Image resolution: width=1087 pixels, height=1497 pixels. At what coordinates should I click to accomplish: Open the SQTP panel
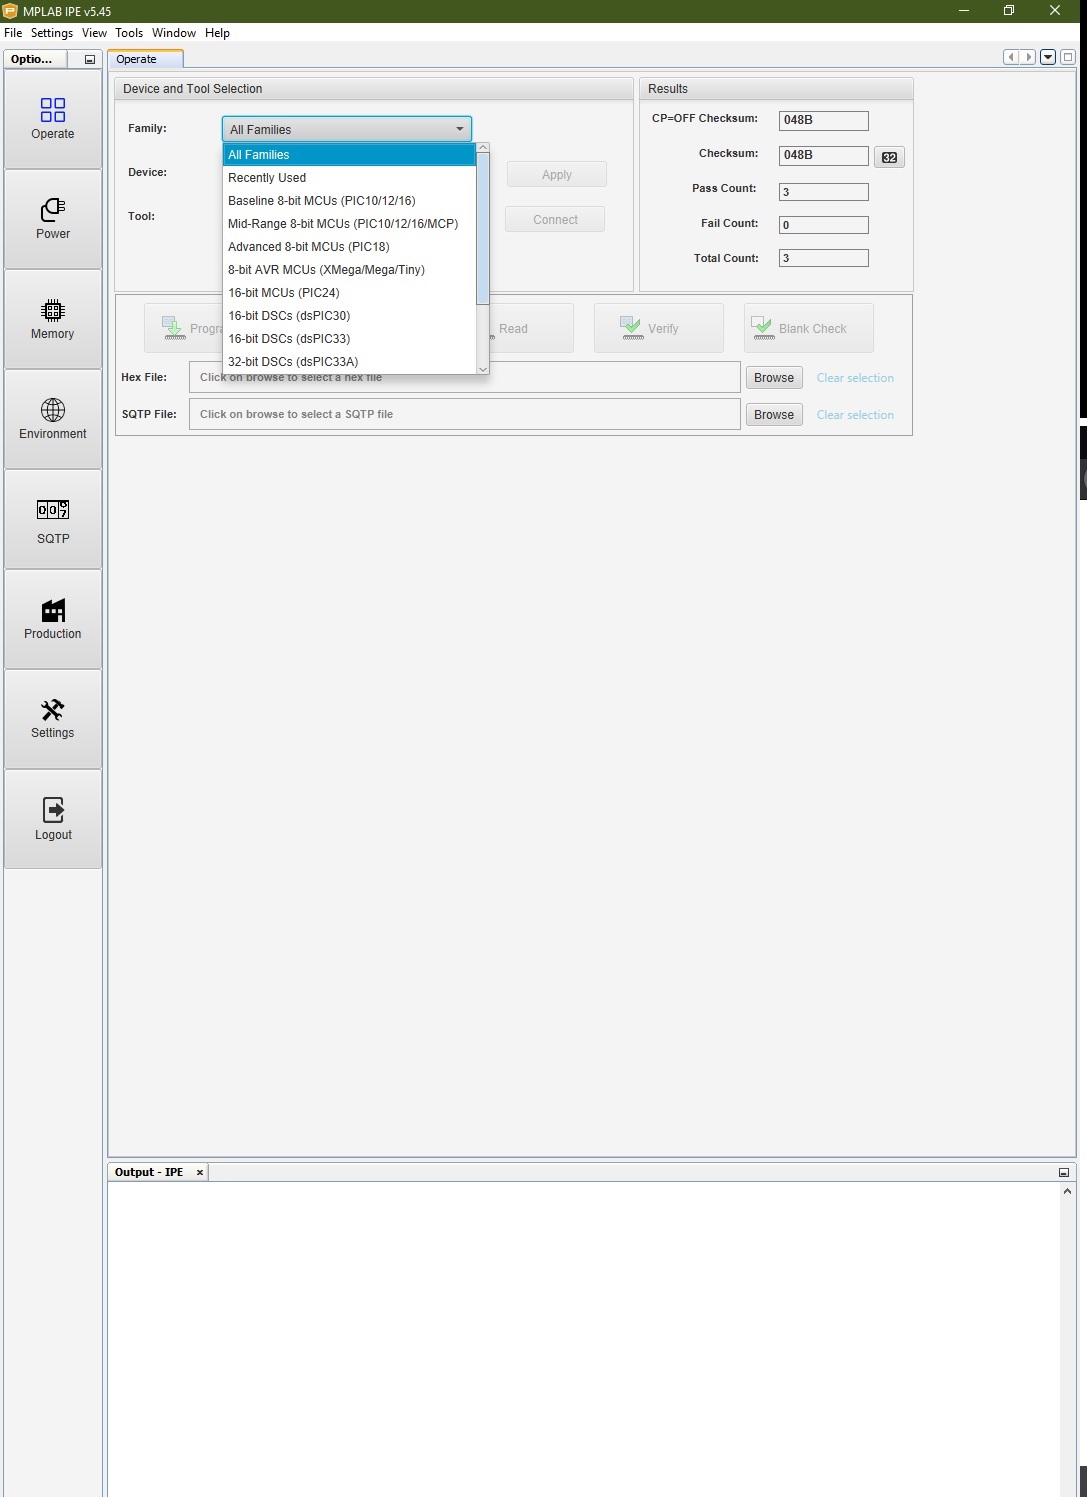[x=53, y=519]
